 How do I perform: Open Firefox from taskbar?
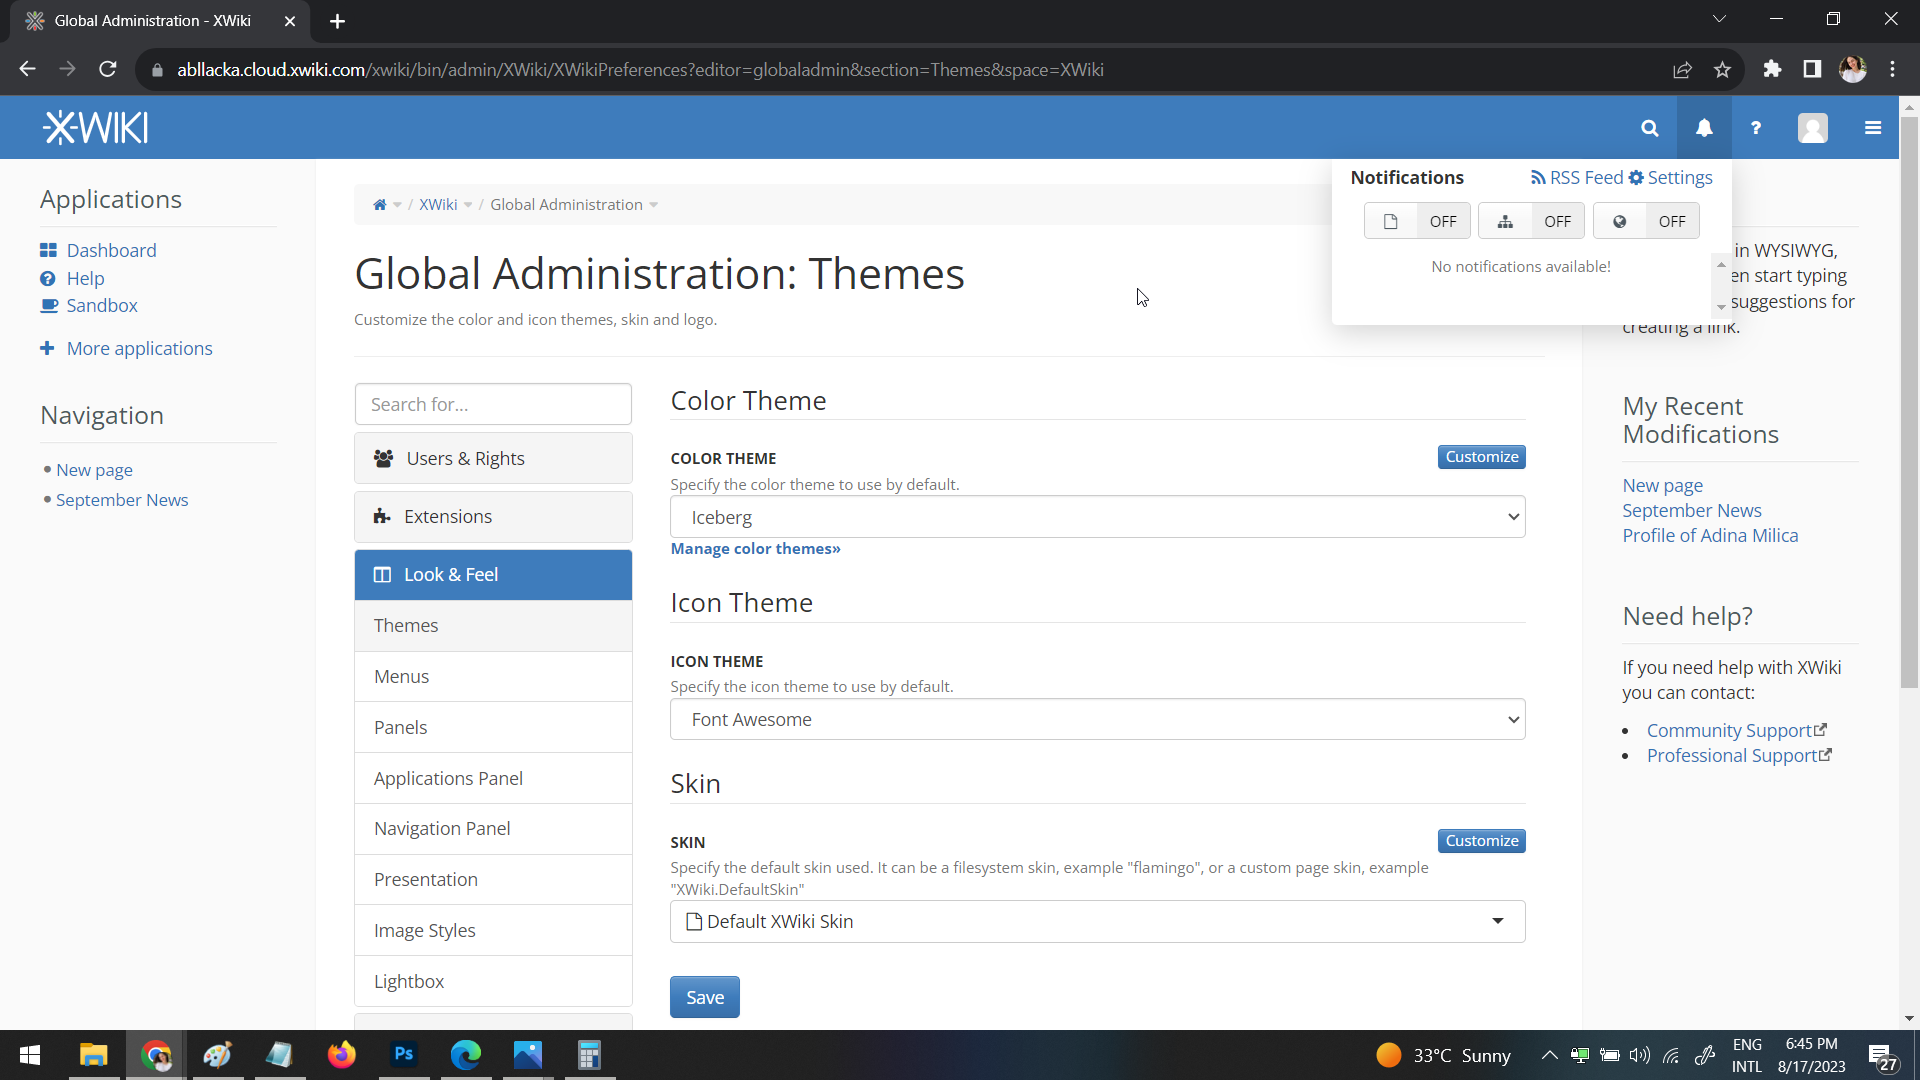click(342, 1055)
